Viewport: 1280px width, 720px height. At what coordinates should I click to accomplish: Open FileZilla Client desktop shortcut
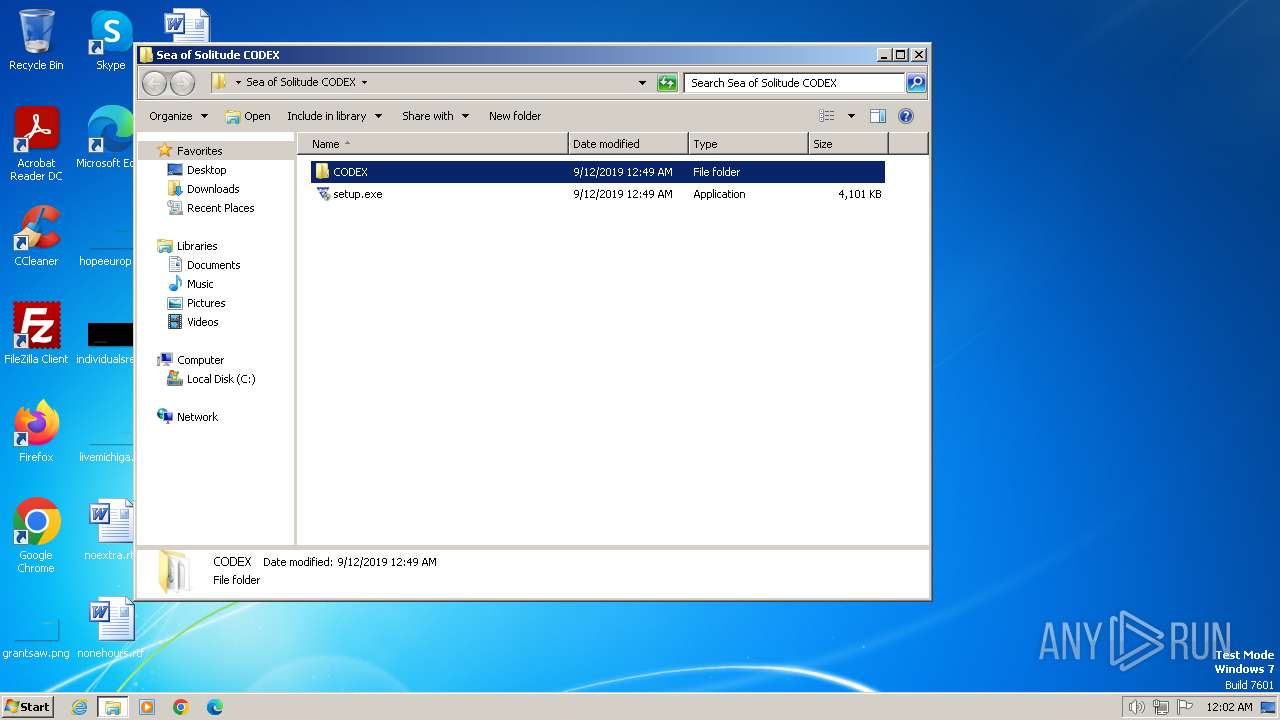[x=36, y=334]
